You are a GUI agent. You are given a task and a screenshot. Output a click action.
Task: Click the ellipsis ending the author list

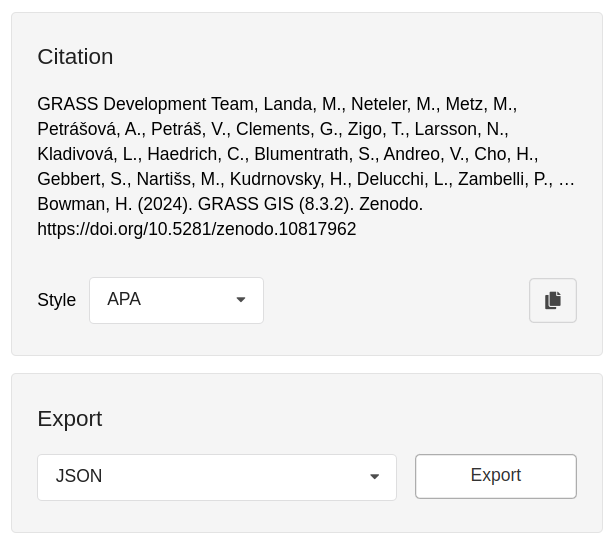tap(566, 179)
